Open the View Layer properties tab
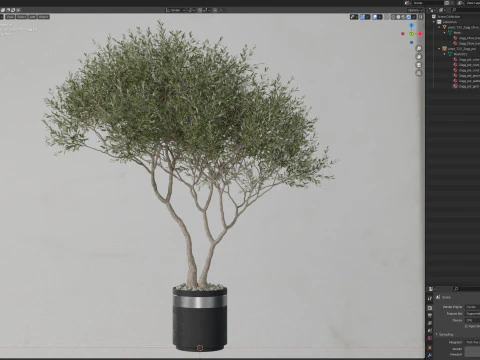 coord(430,323)
